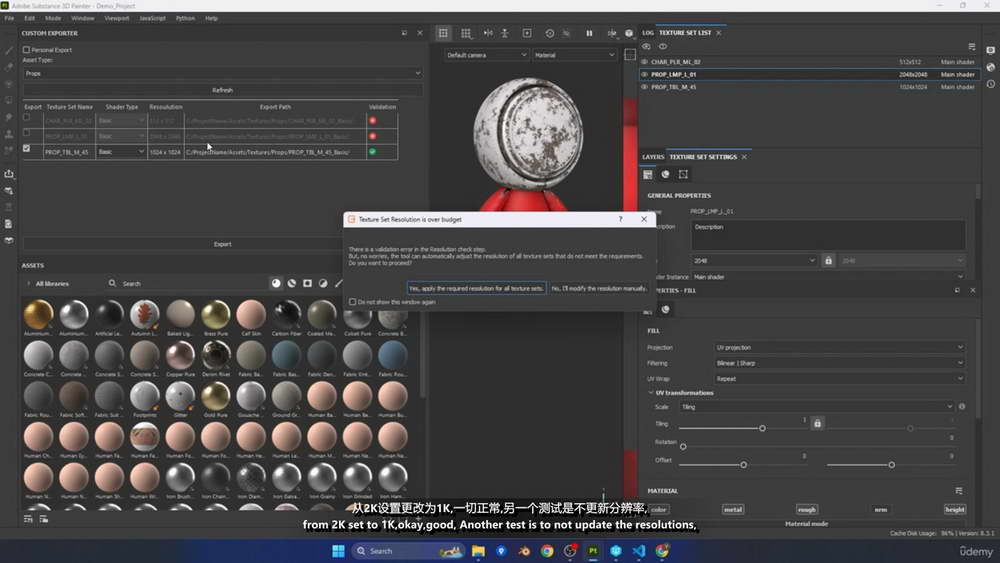This screenshot has width=1000, height=563.
Task: Filter assets by textures square icon
Action: tap(307, 283)
